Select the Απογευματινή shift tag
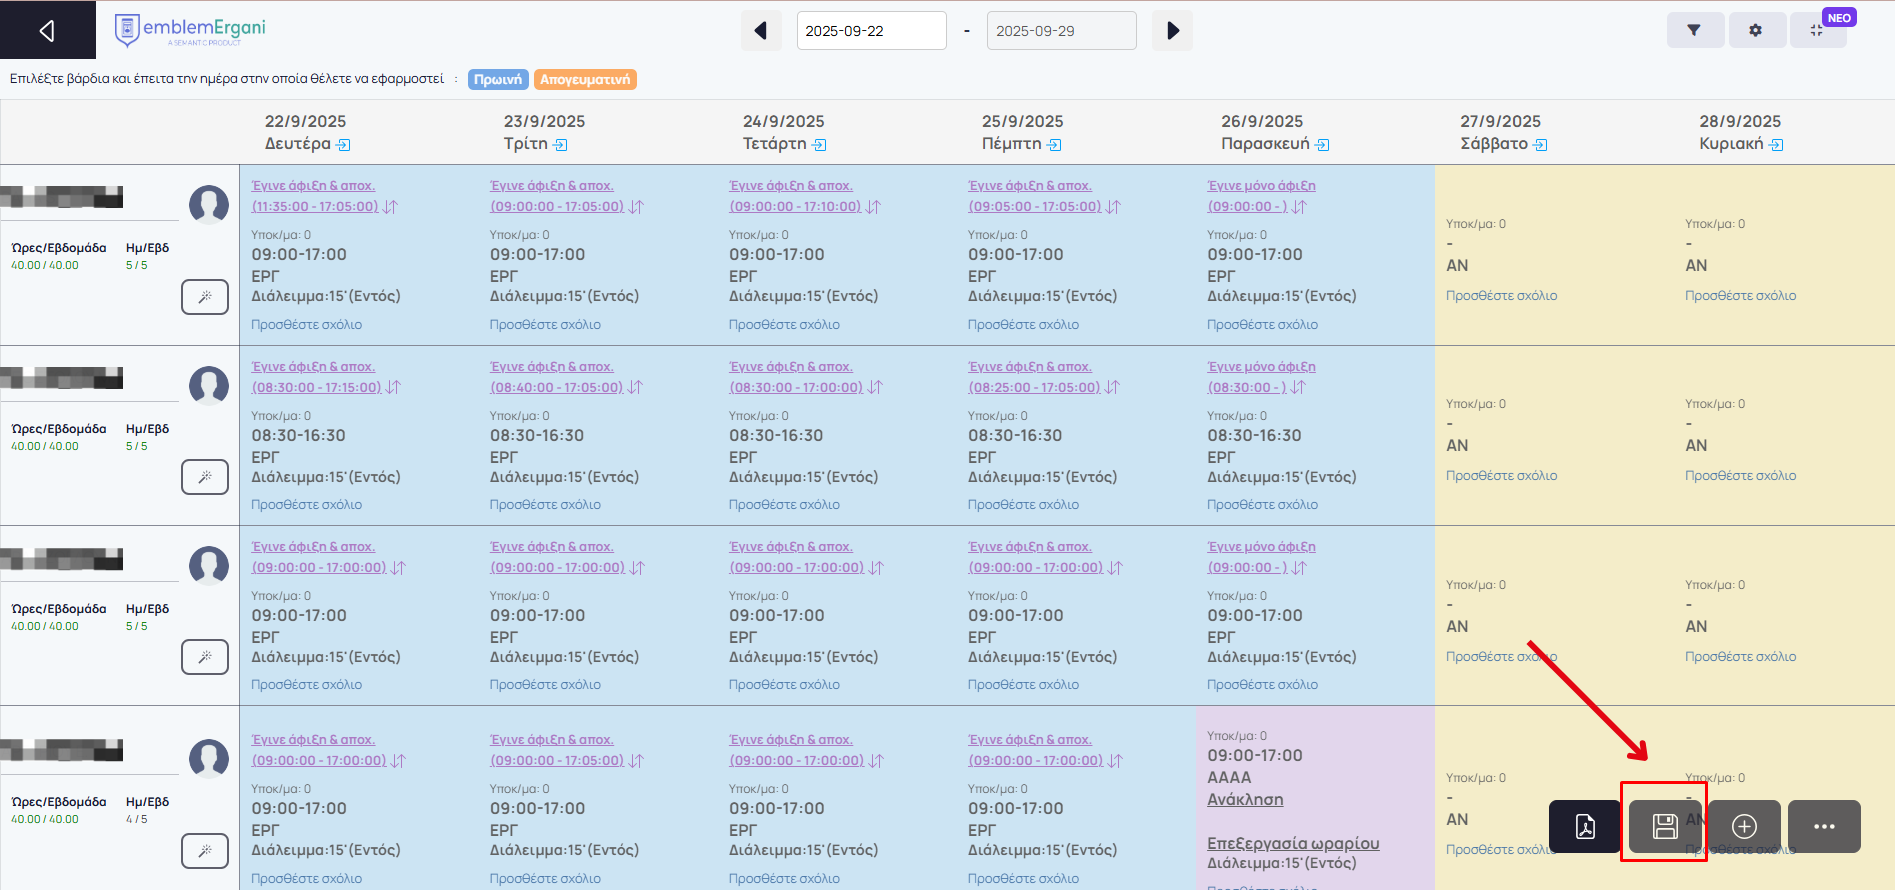Image resolution: width=1895 pixels, height=890 pixels. (x=585, y=80)
